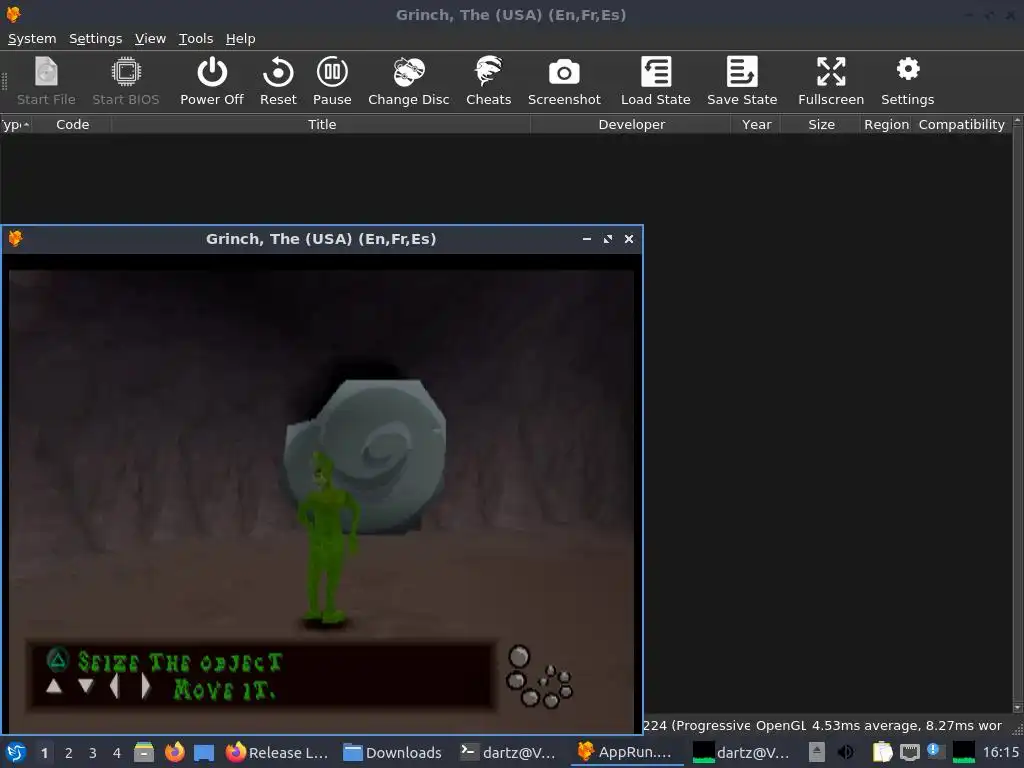1024x768 pixels.
Task: Click the game list scrollbar down arrow
Action: pyautogui.click(x=1017, y=707)
